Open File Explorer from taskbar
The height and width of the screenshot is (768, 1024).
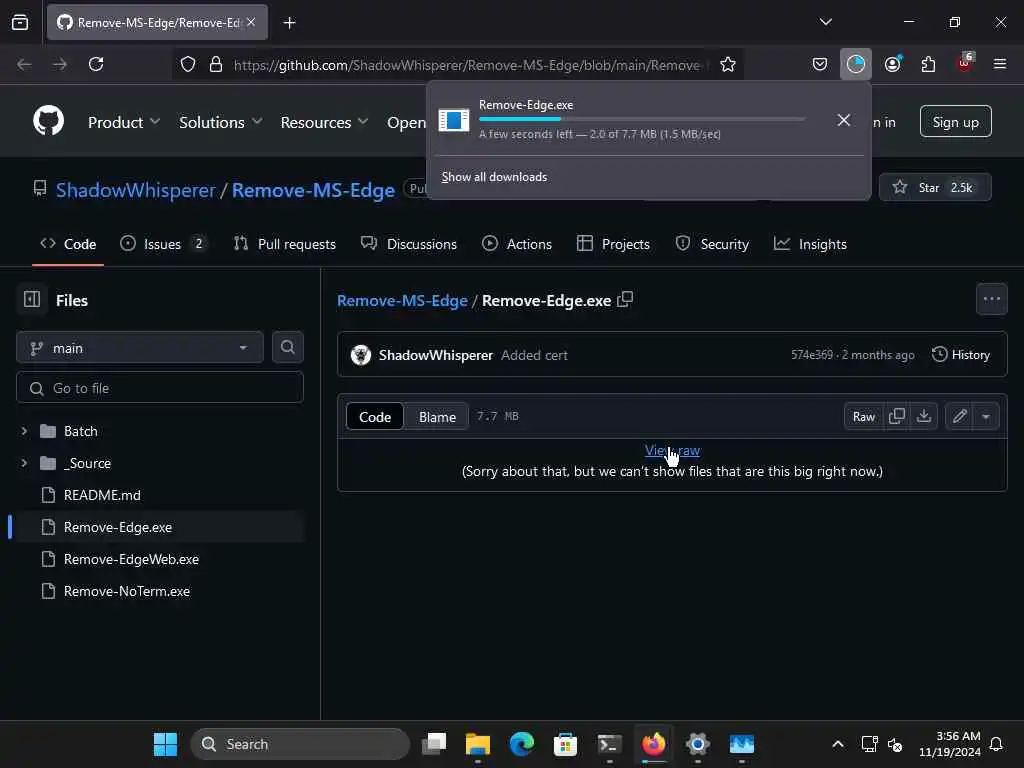pos(478,744)
